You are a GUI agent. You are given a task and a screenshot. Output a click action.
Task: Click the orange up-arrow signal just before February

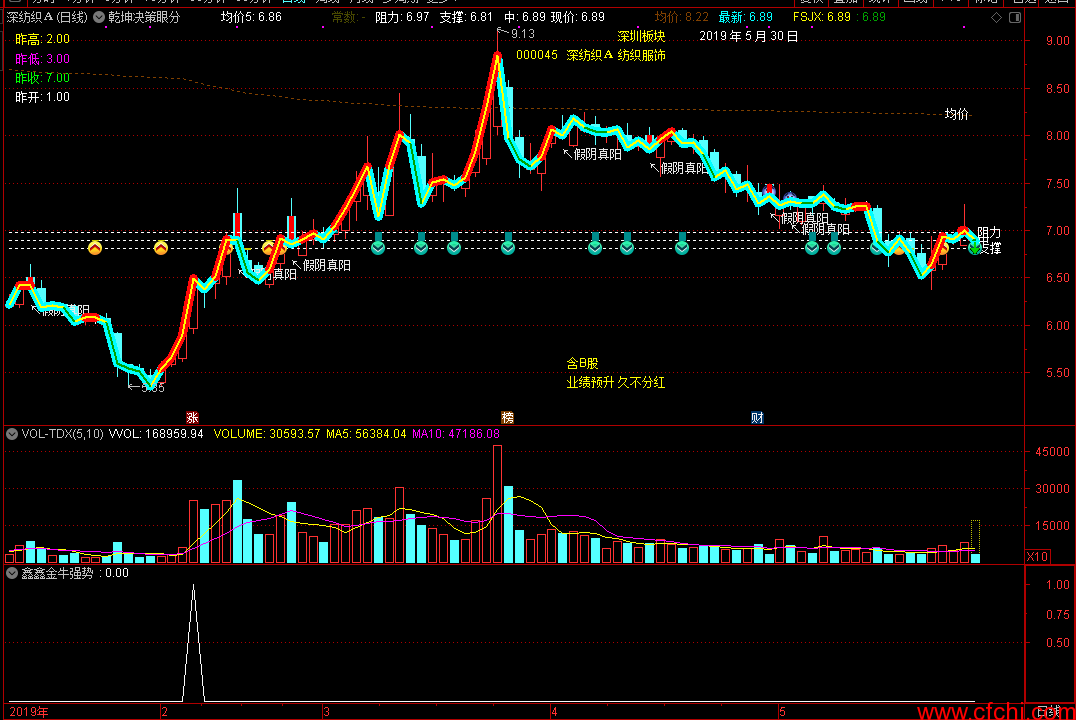pyautogui.click(x=161, y=248)
